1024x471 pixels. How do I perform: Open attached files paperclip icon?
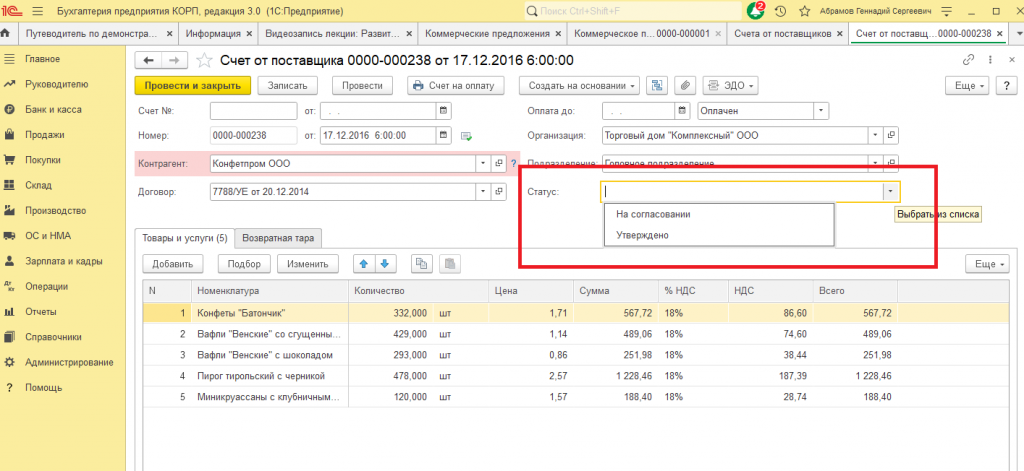685,86
